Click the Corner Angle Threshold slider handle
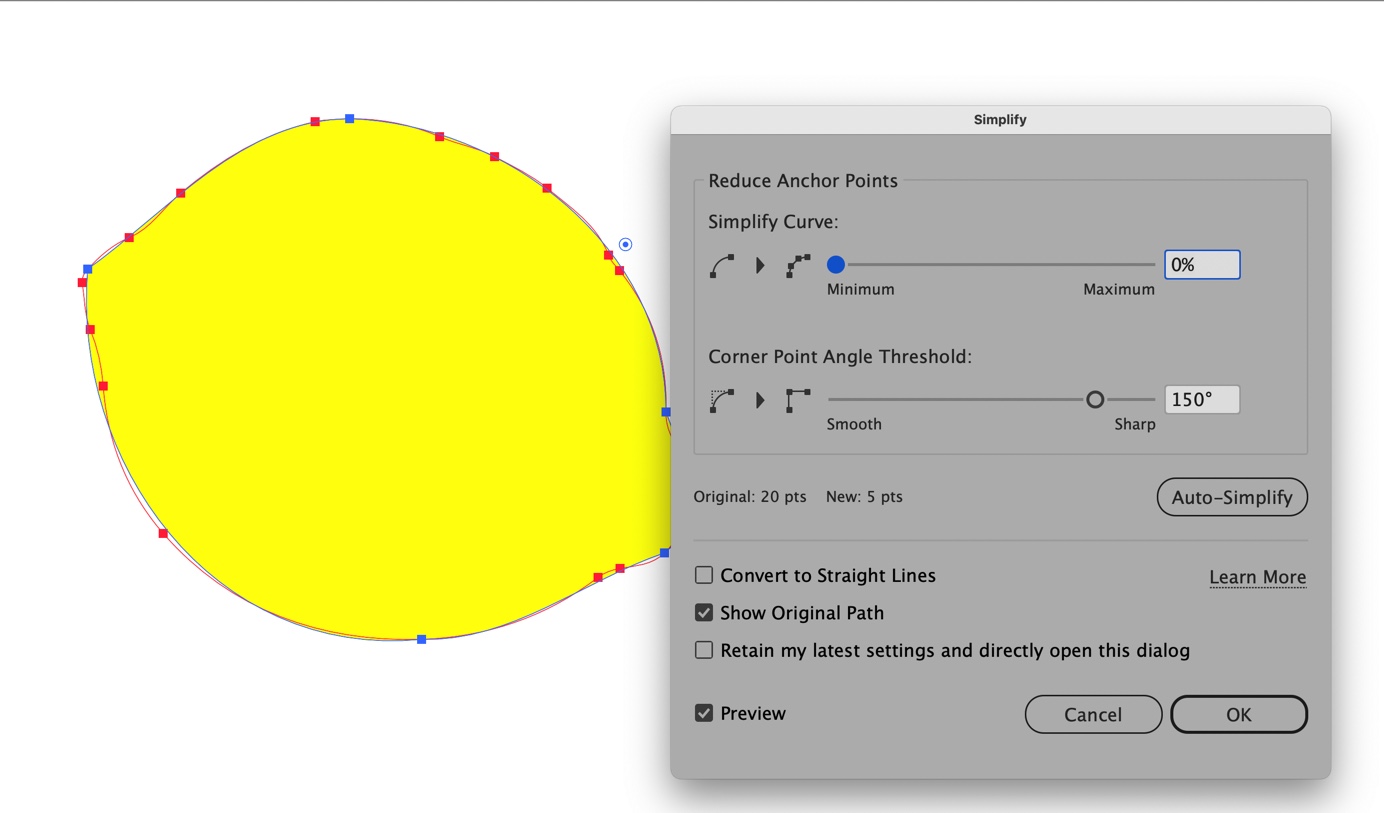The width and height of the screenshot is (1384, 813). click(x=1095, y=399)
